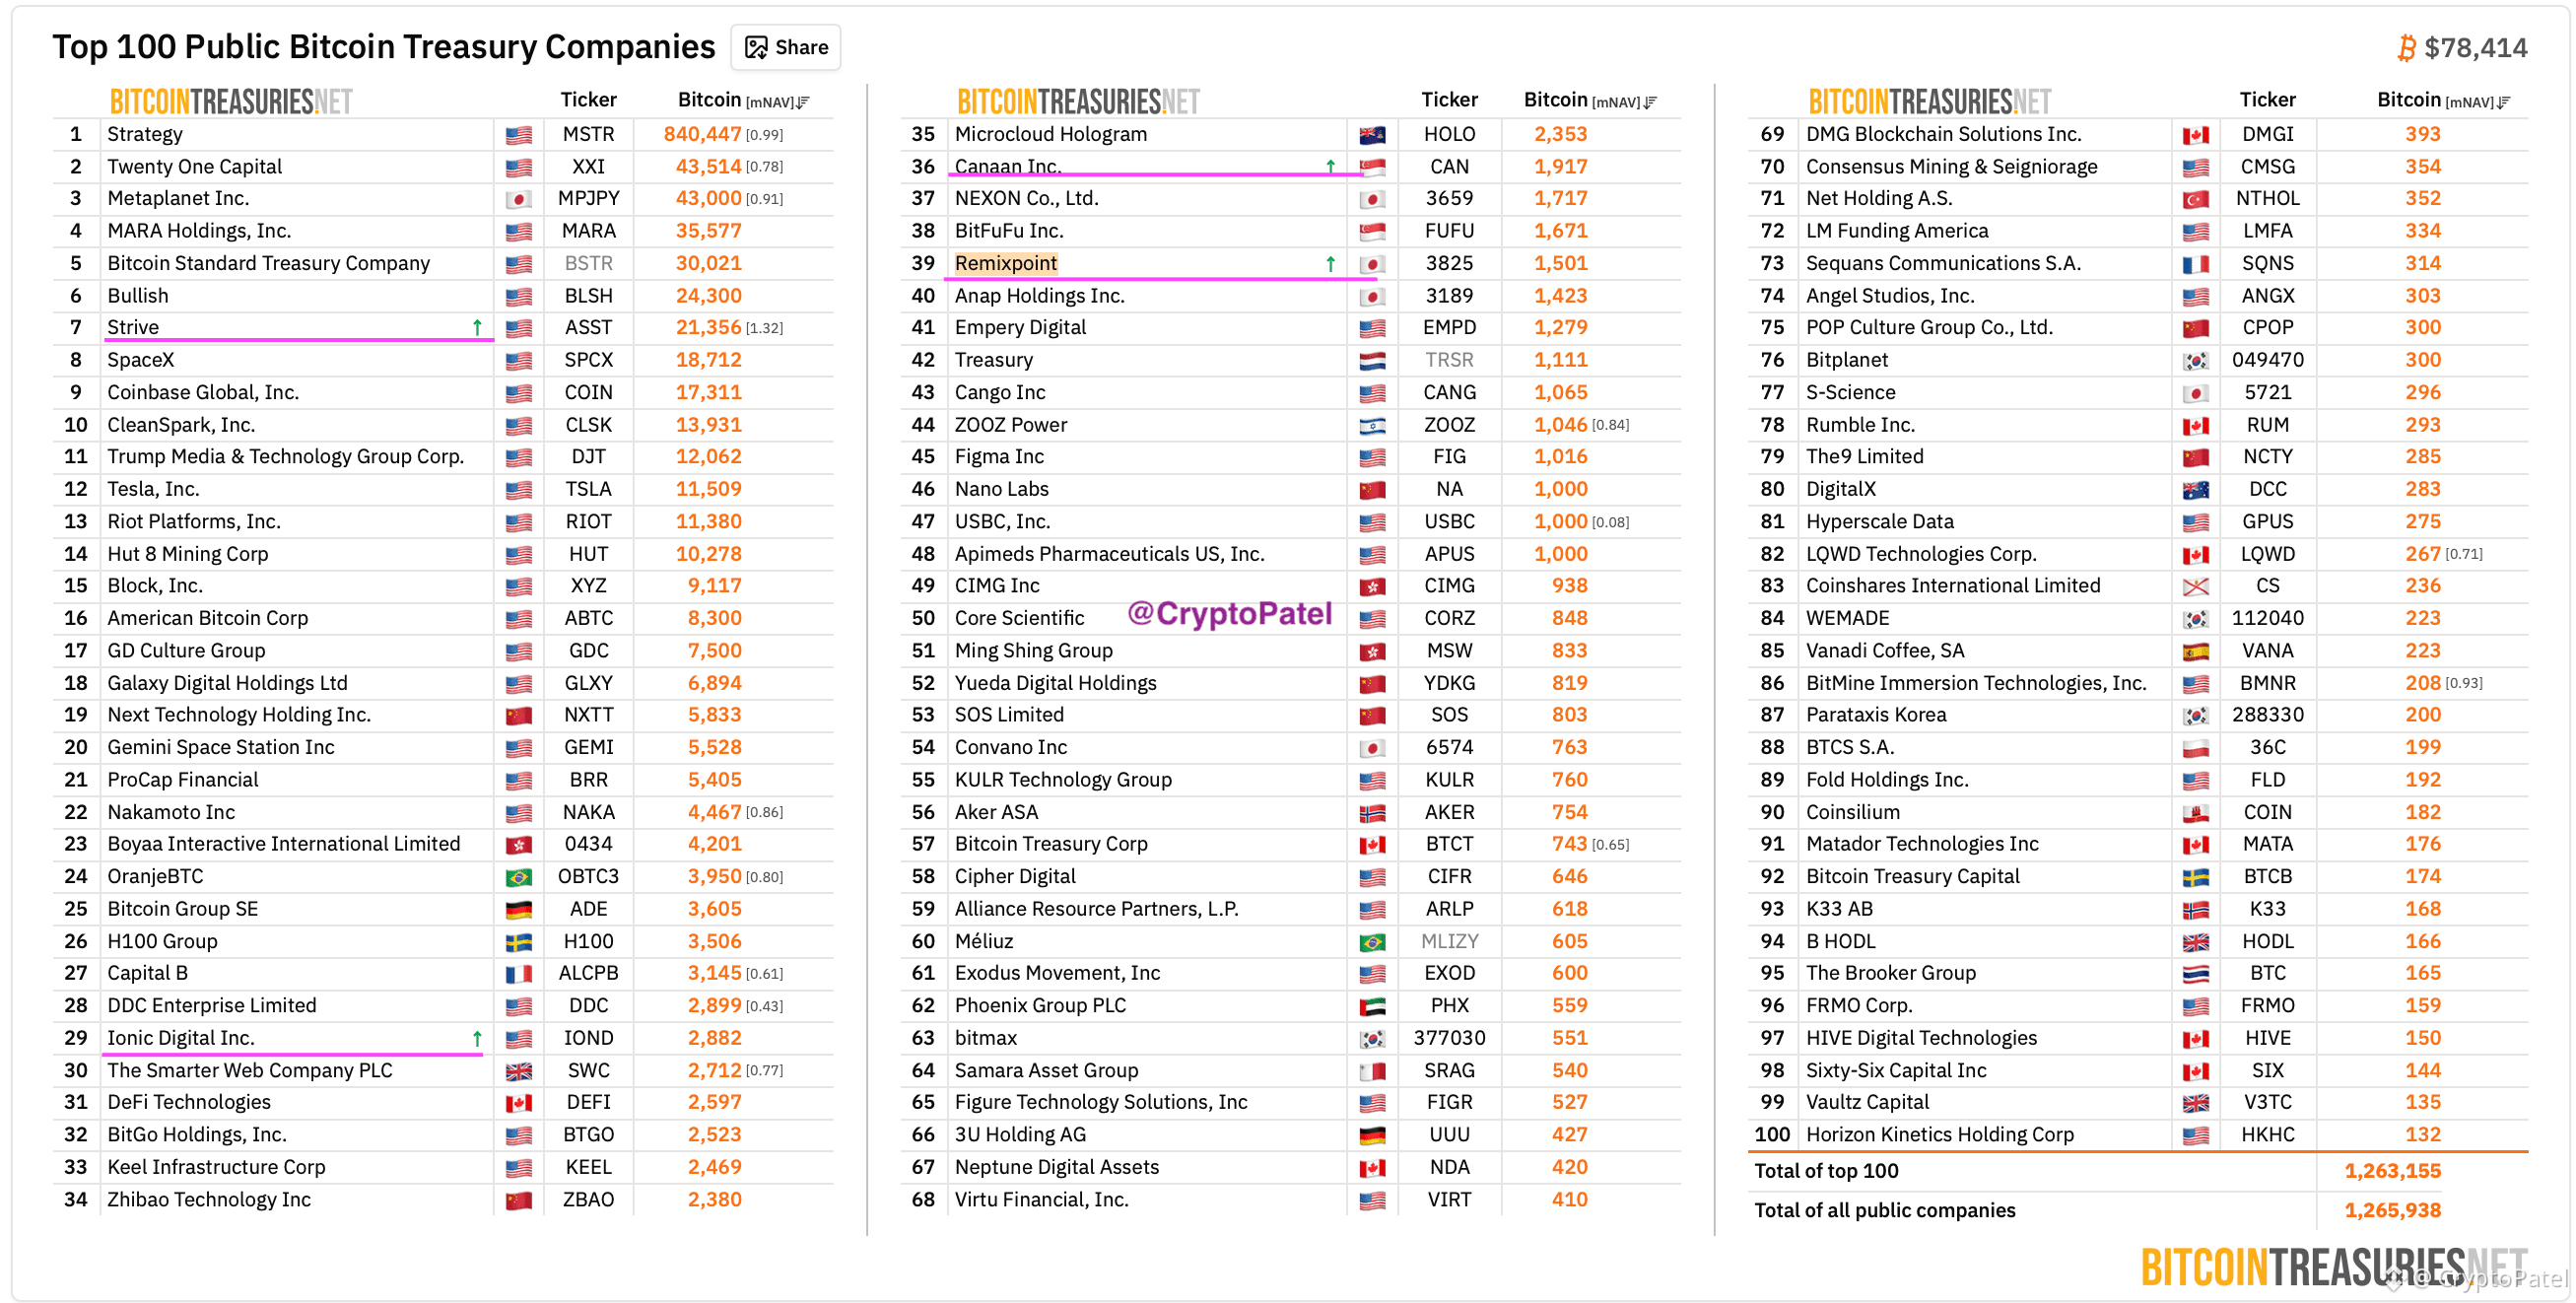Image resolution: width=2576 pixels, height=1303 pixels.
Task: Click the Netherlands flag in the Treasury row
Action: 1372,361
